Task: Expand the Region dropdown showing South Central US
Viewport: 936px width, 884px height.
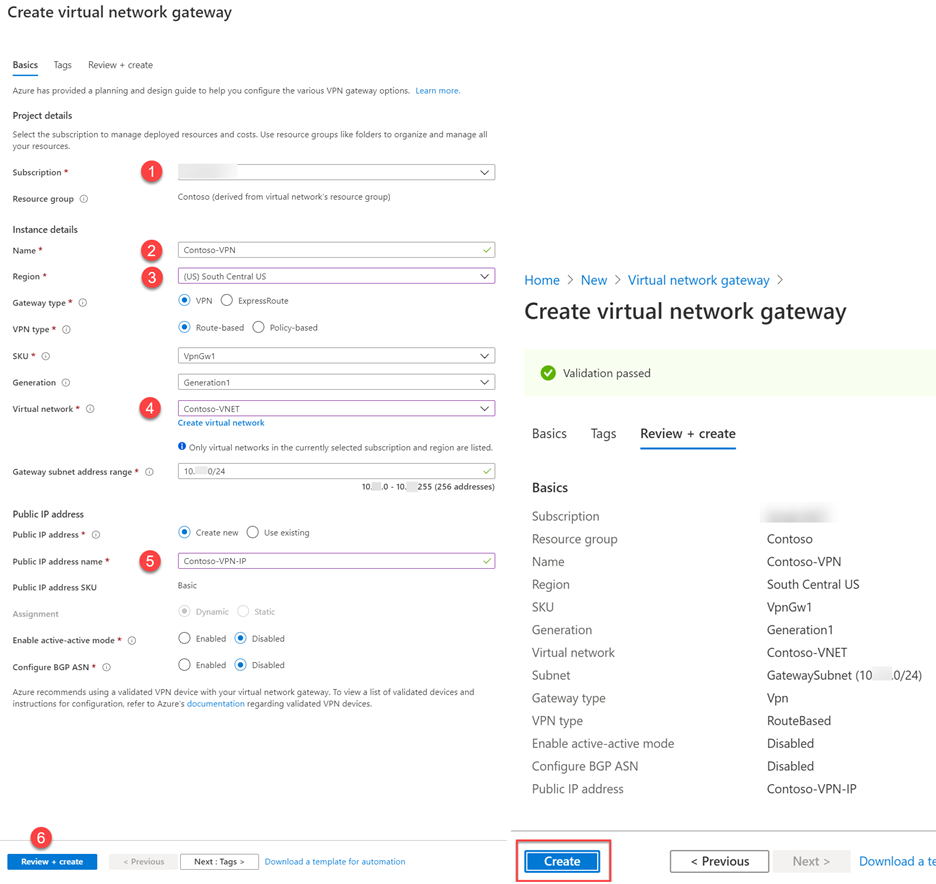Action: tap(336, 276)
